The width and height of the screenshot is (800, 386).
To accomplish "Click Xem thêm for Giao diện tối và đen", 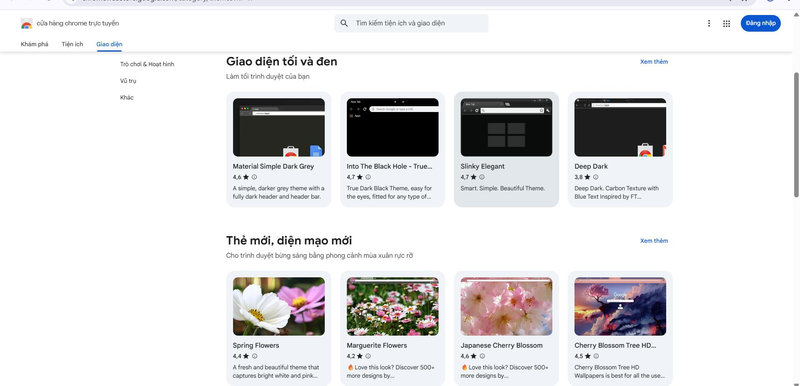I will [654, 62].
